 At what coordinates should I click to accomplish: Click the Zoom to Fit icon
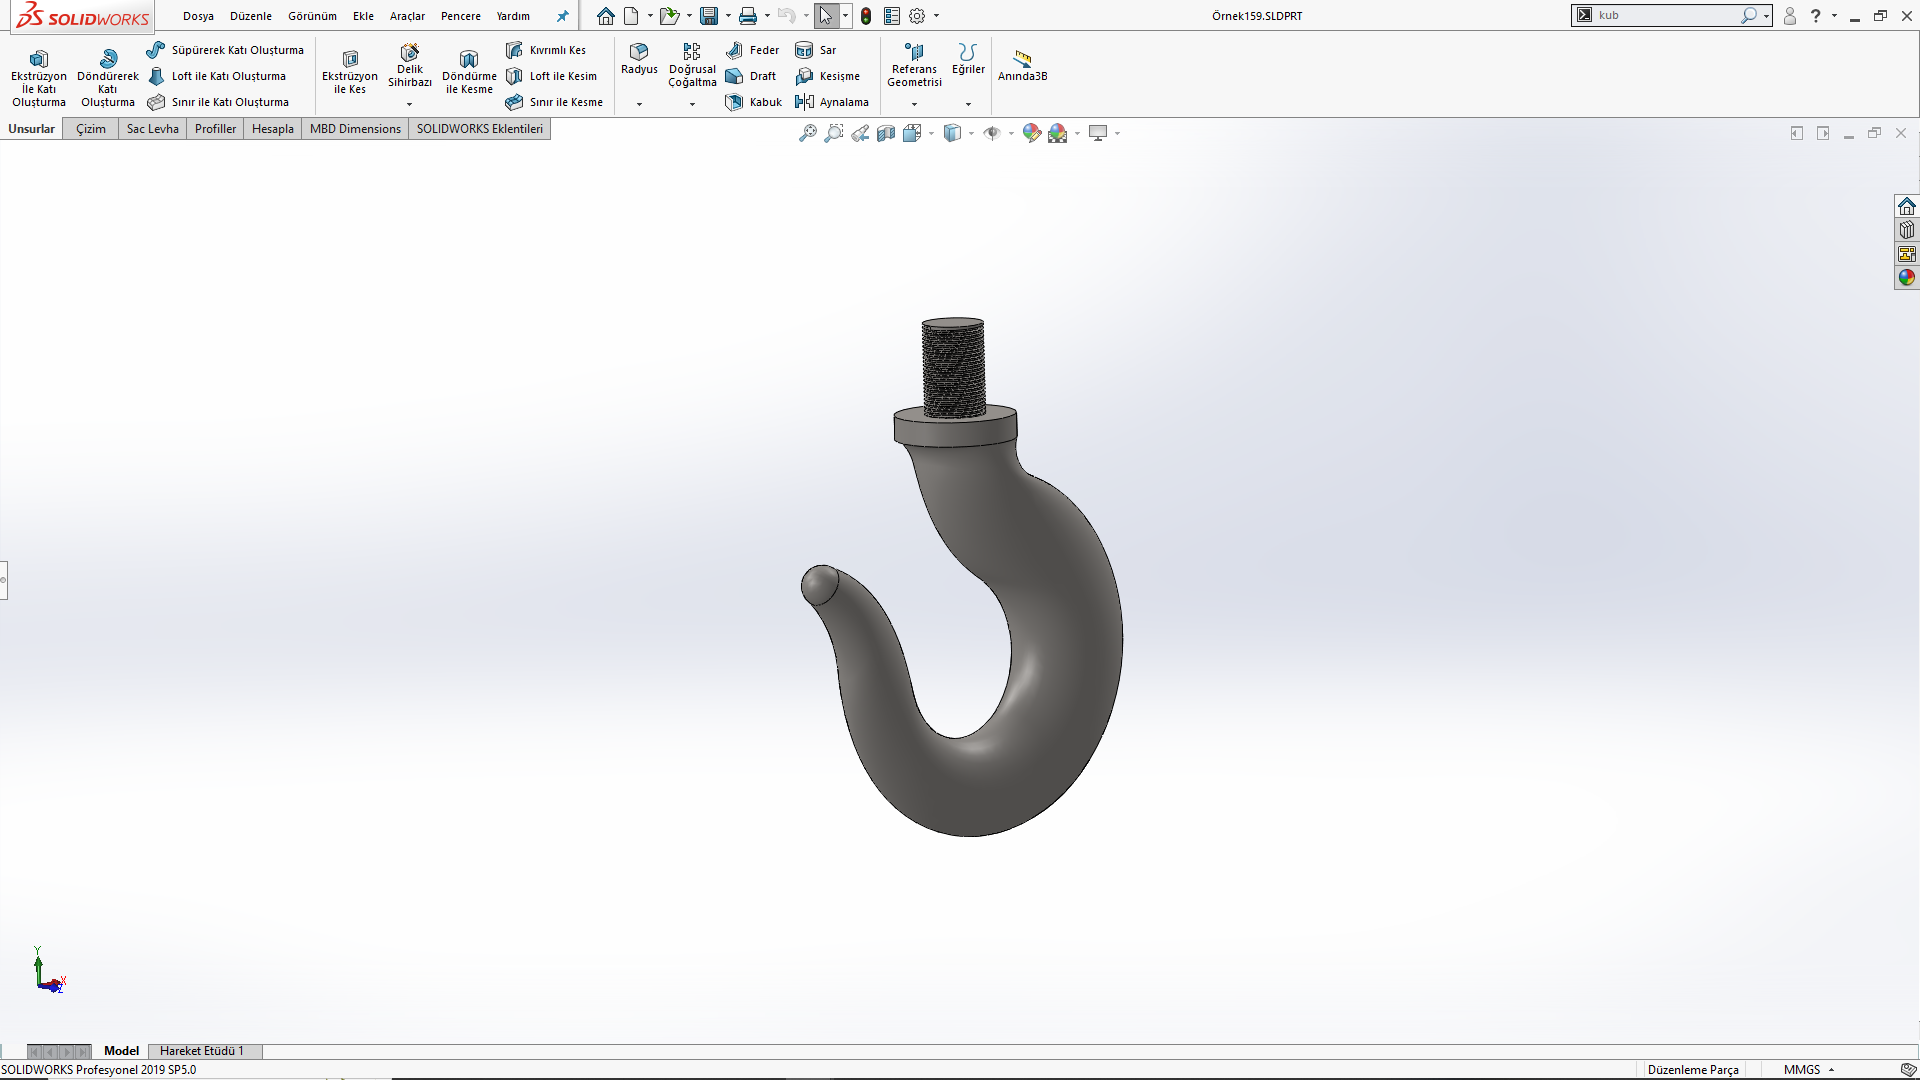807,133
